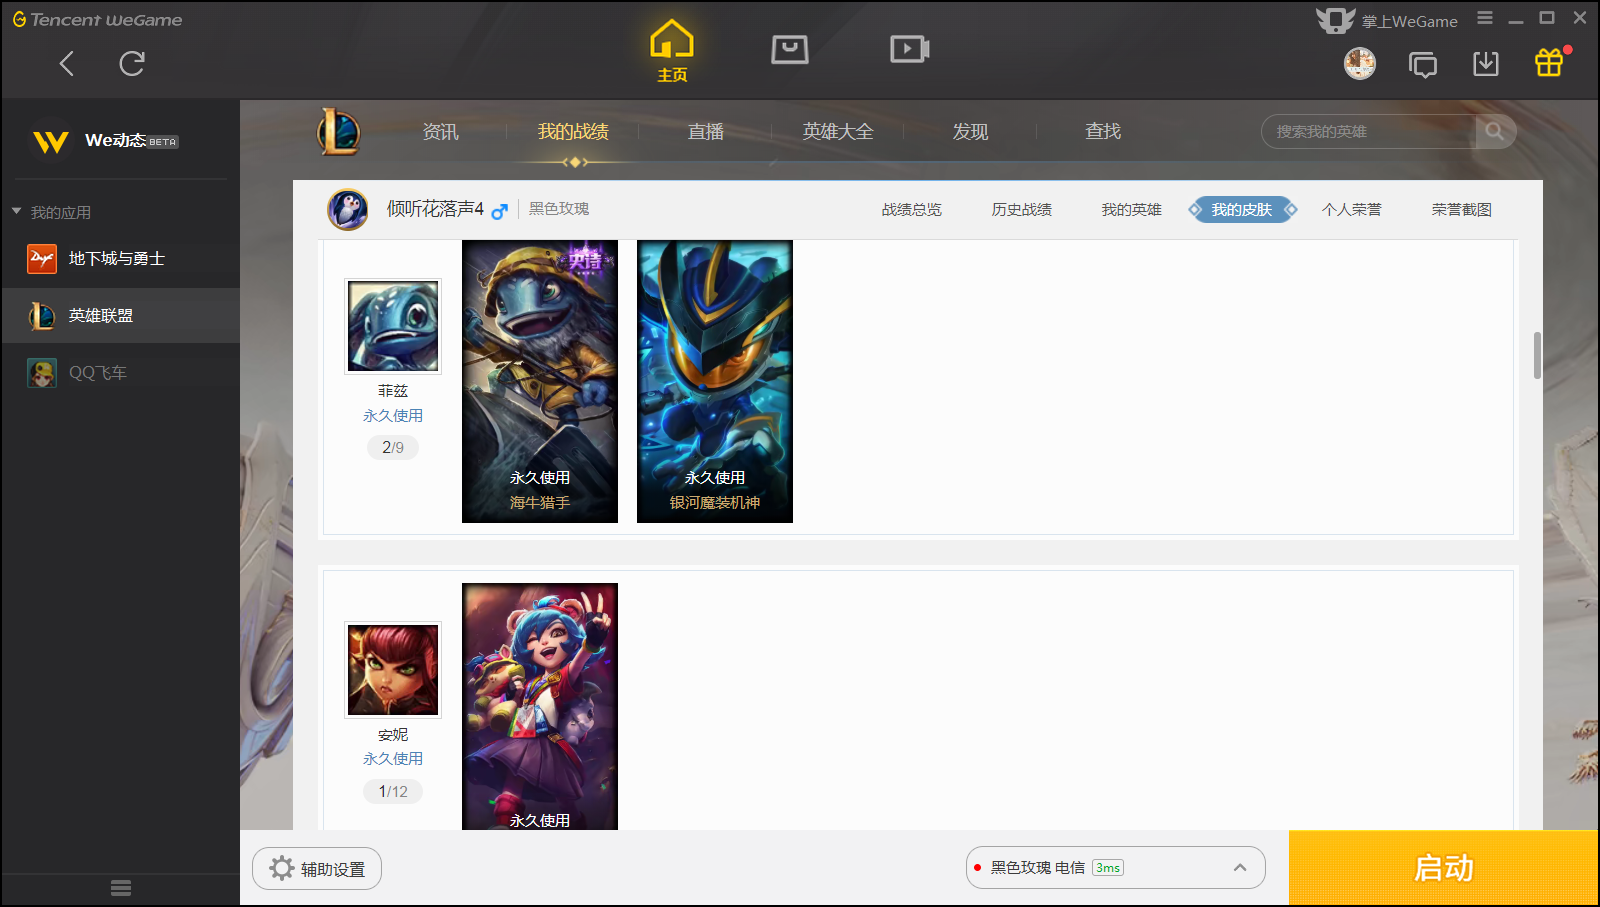Open the chat messages icon
The image size is (1600, 907).
tap(1423, 65)
